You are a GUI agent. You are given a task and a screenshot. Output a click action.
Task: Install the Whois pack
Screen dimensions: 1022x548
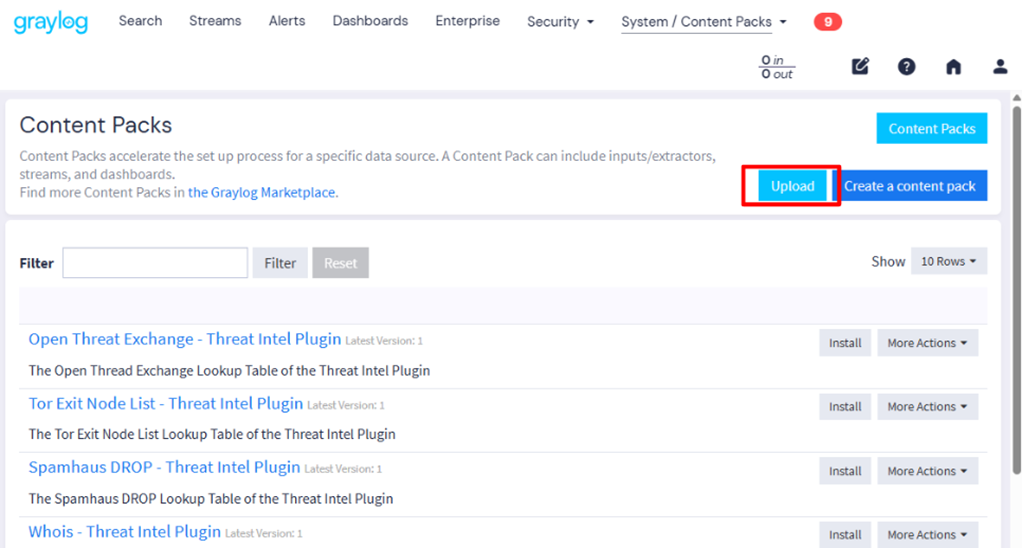pyautogui.click(x=845, y=535)
